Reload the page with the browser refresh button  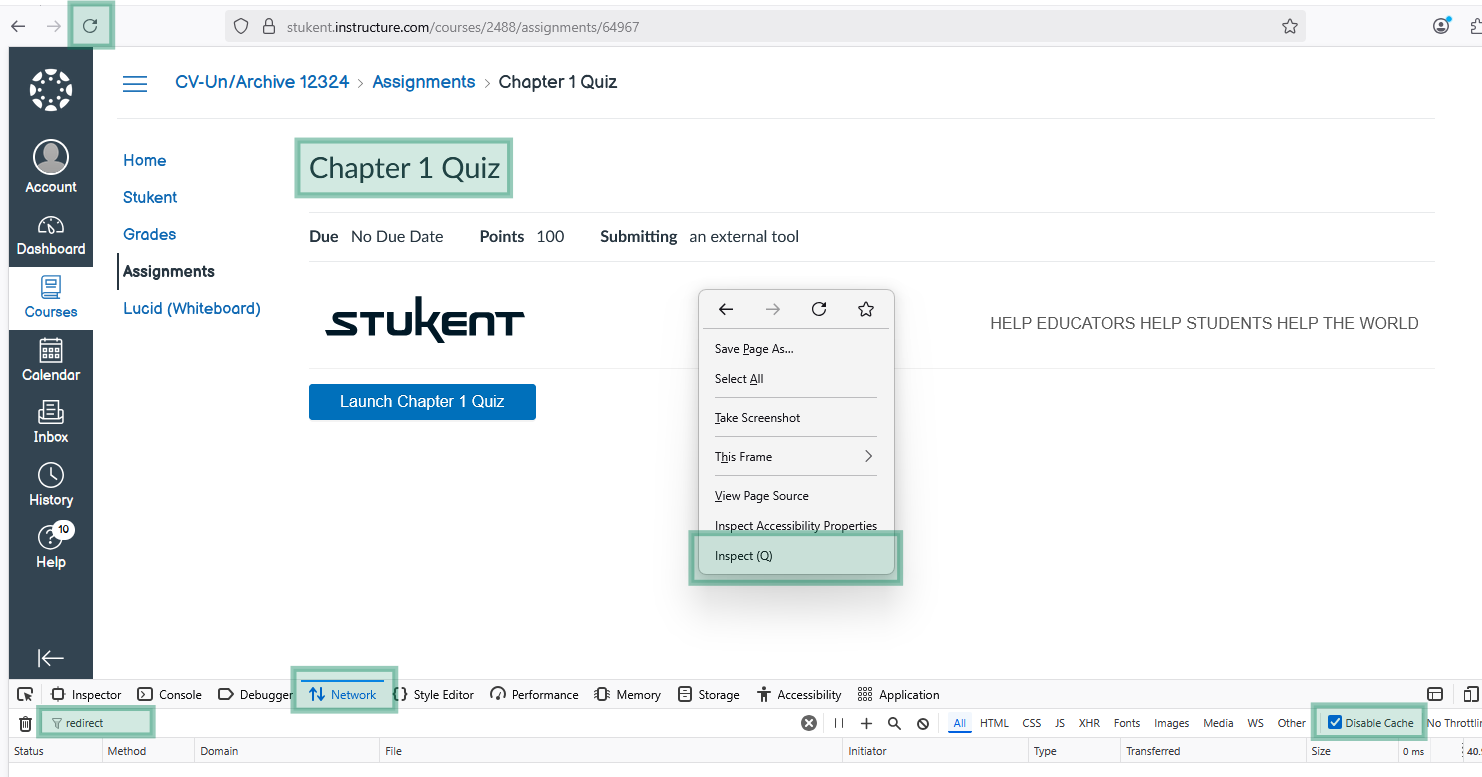[90, 26]
